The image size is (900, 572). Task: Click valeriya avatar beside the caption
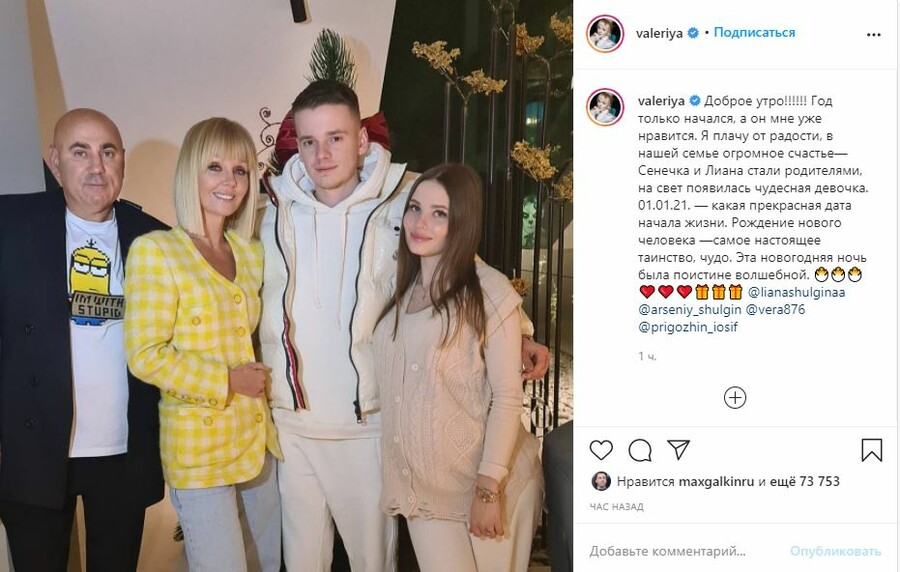(605, 107)
